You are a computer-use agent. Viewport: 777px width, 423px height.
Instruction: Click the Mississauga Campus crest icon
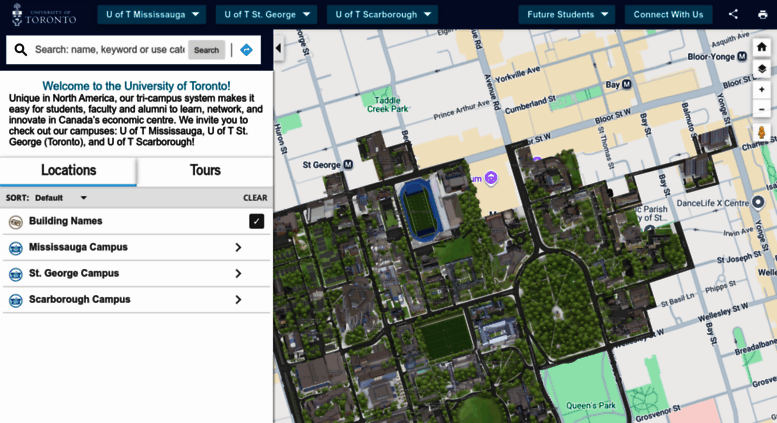point(16,248)
